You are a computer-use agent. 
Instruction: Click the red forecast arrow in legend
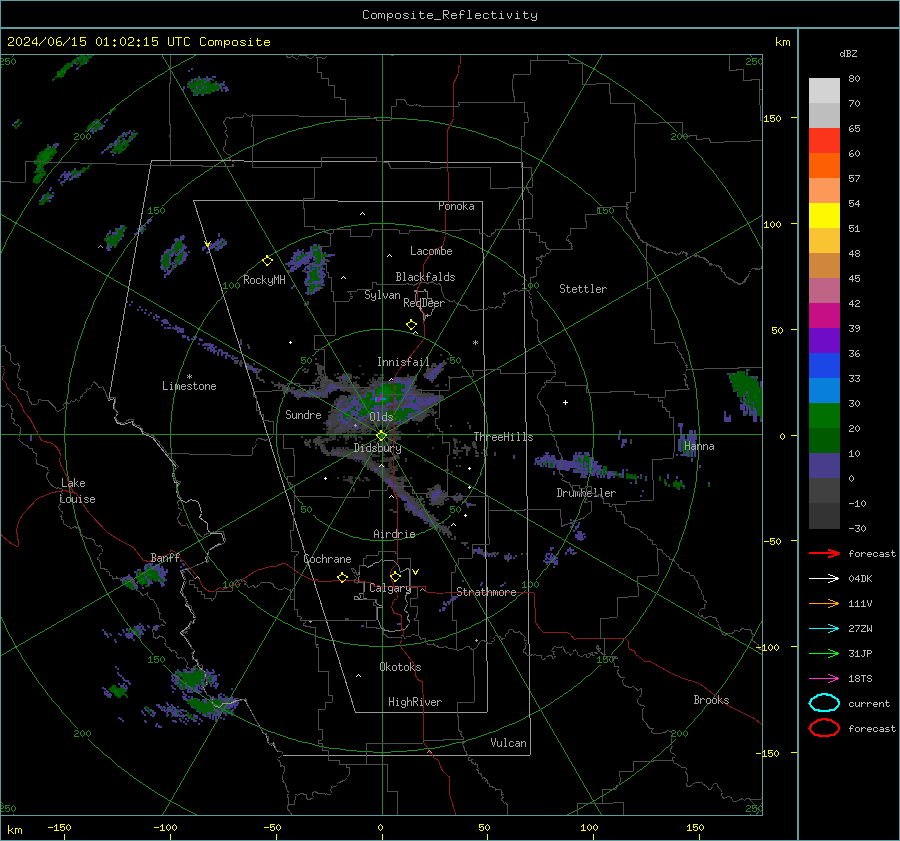824,553
